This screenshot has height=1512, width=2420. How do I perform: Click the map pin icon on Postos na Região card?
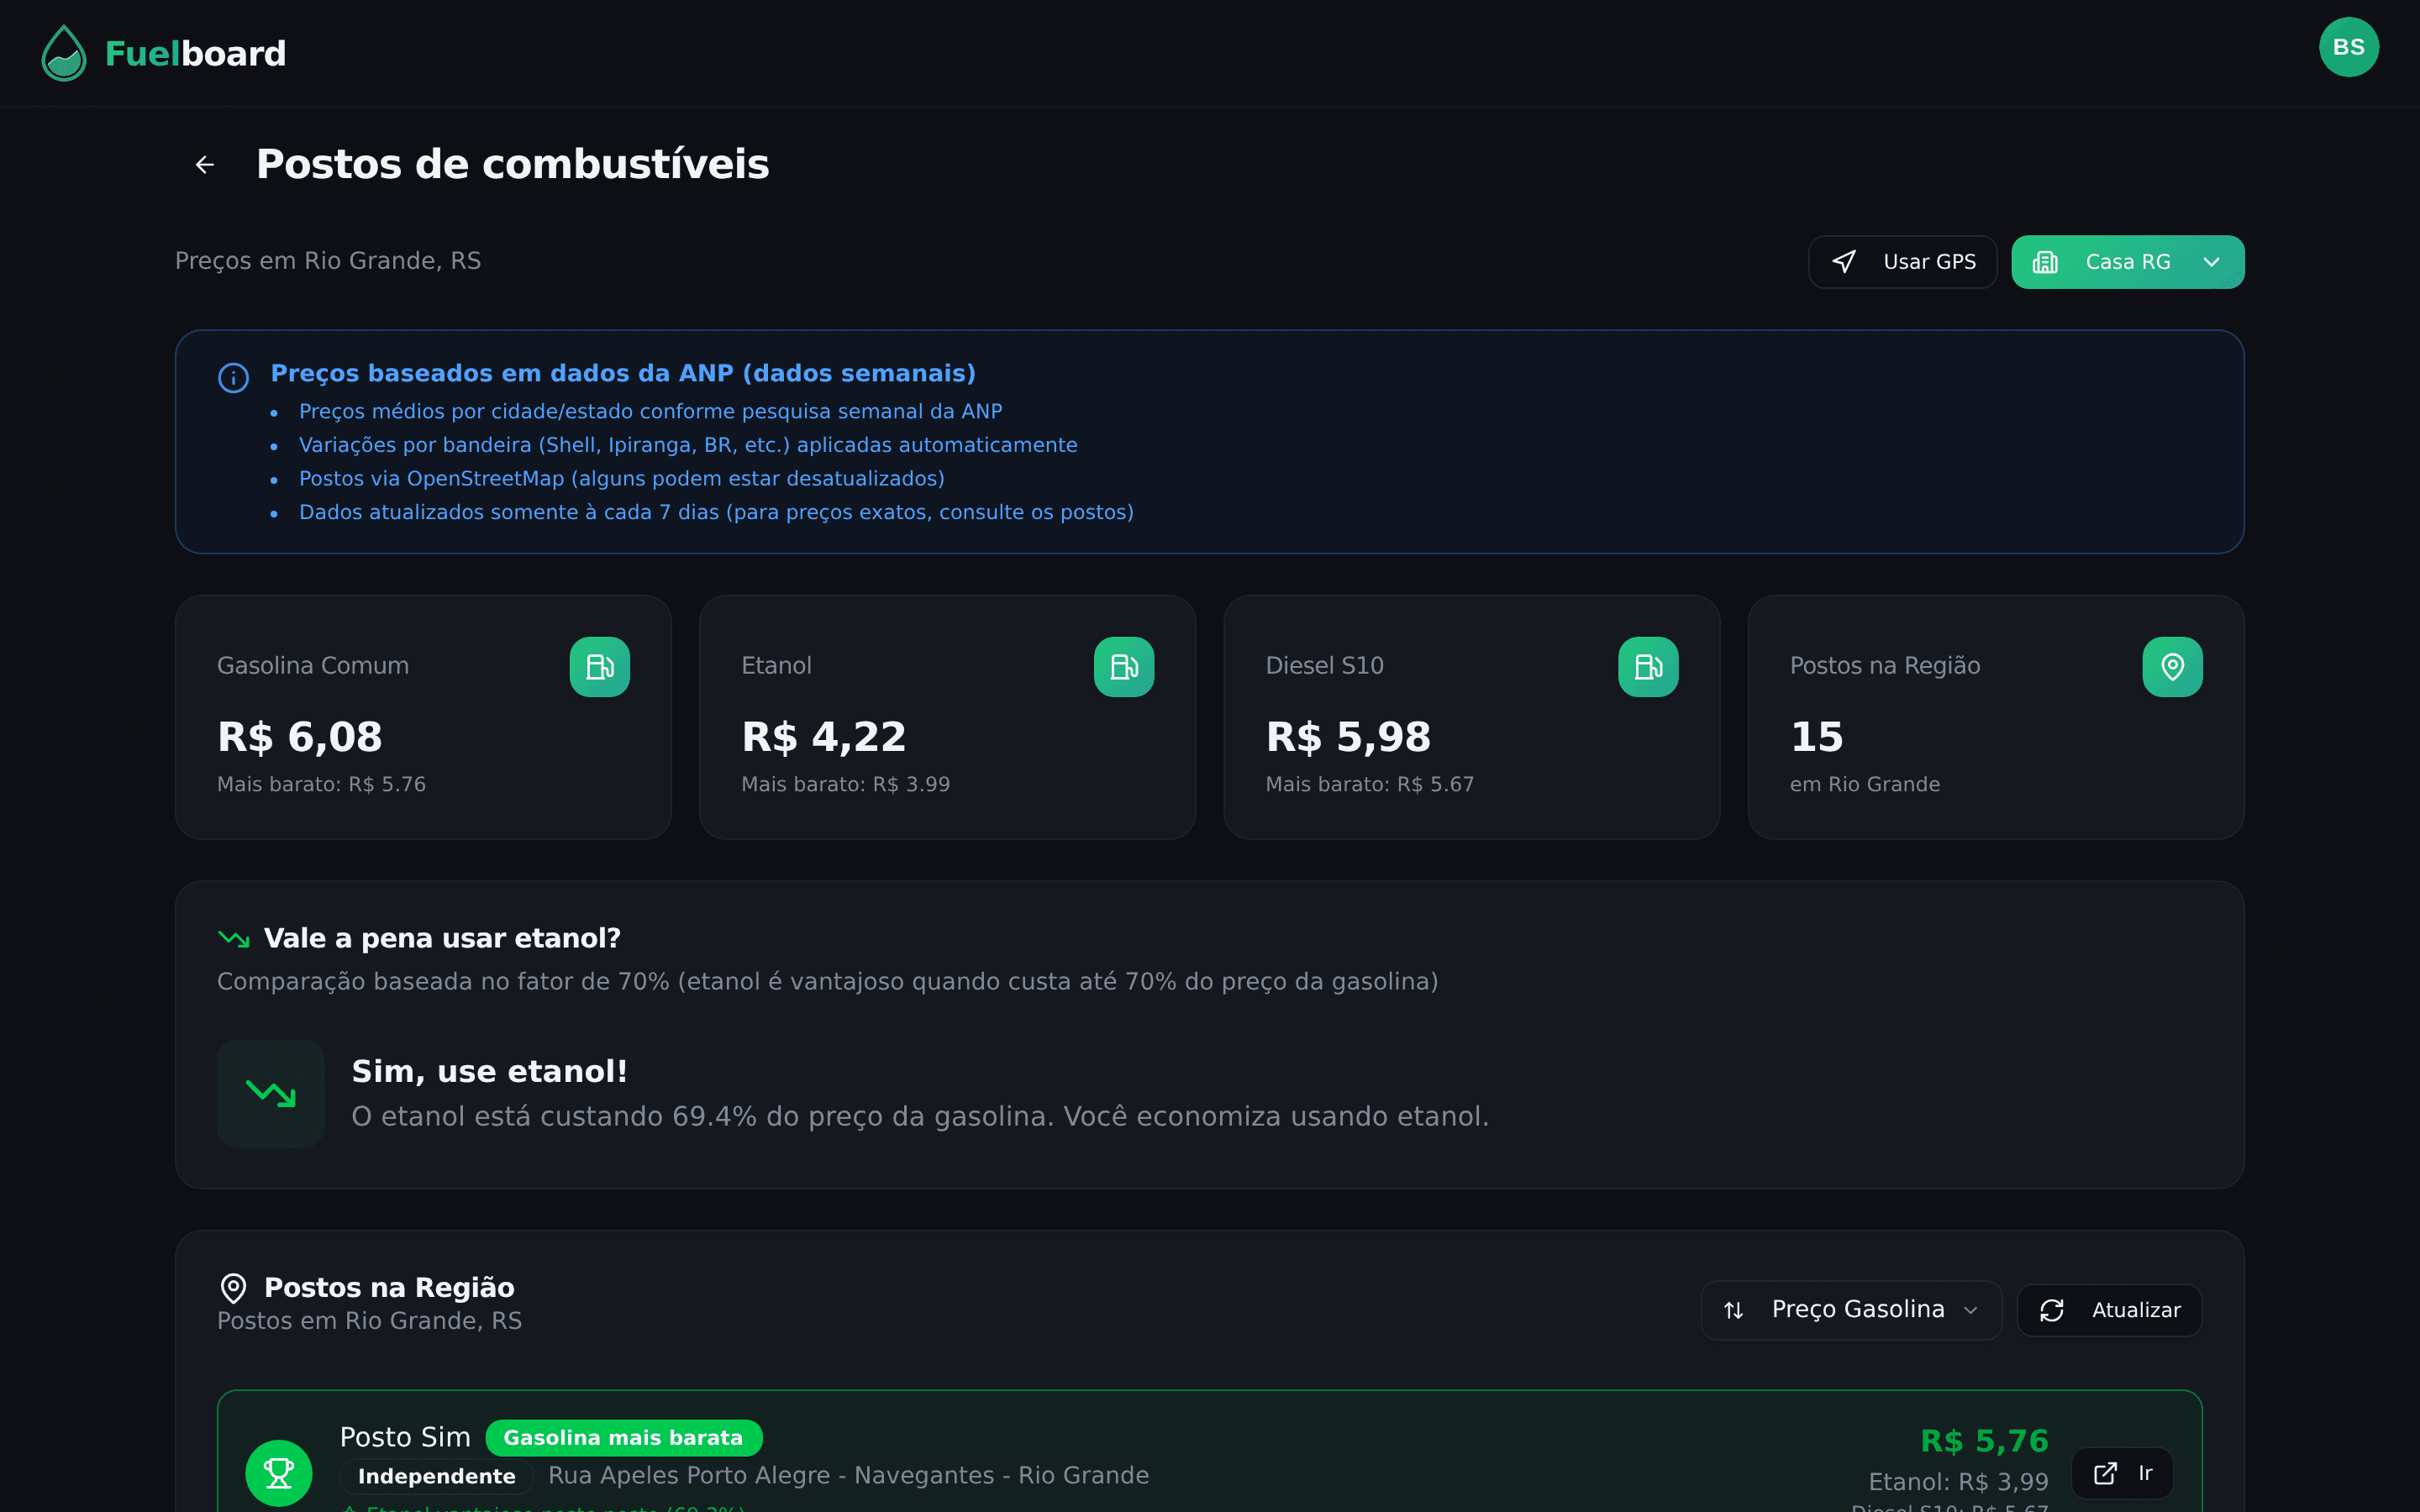(x=2171, y=667)
